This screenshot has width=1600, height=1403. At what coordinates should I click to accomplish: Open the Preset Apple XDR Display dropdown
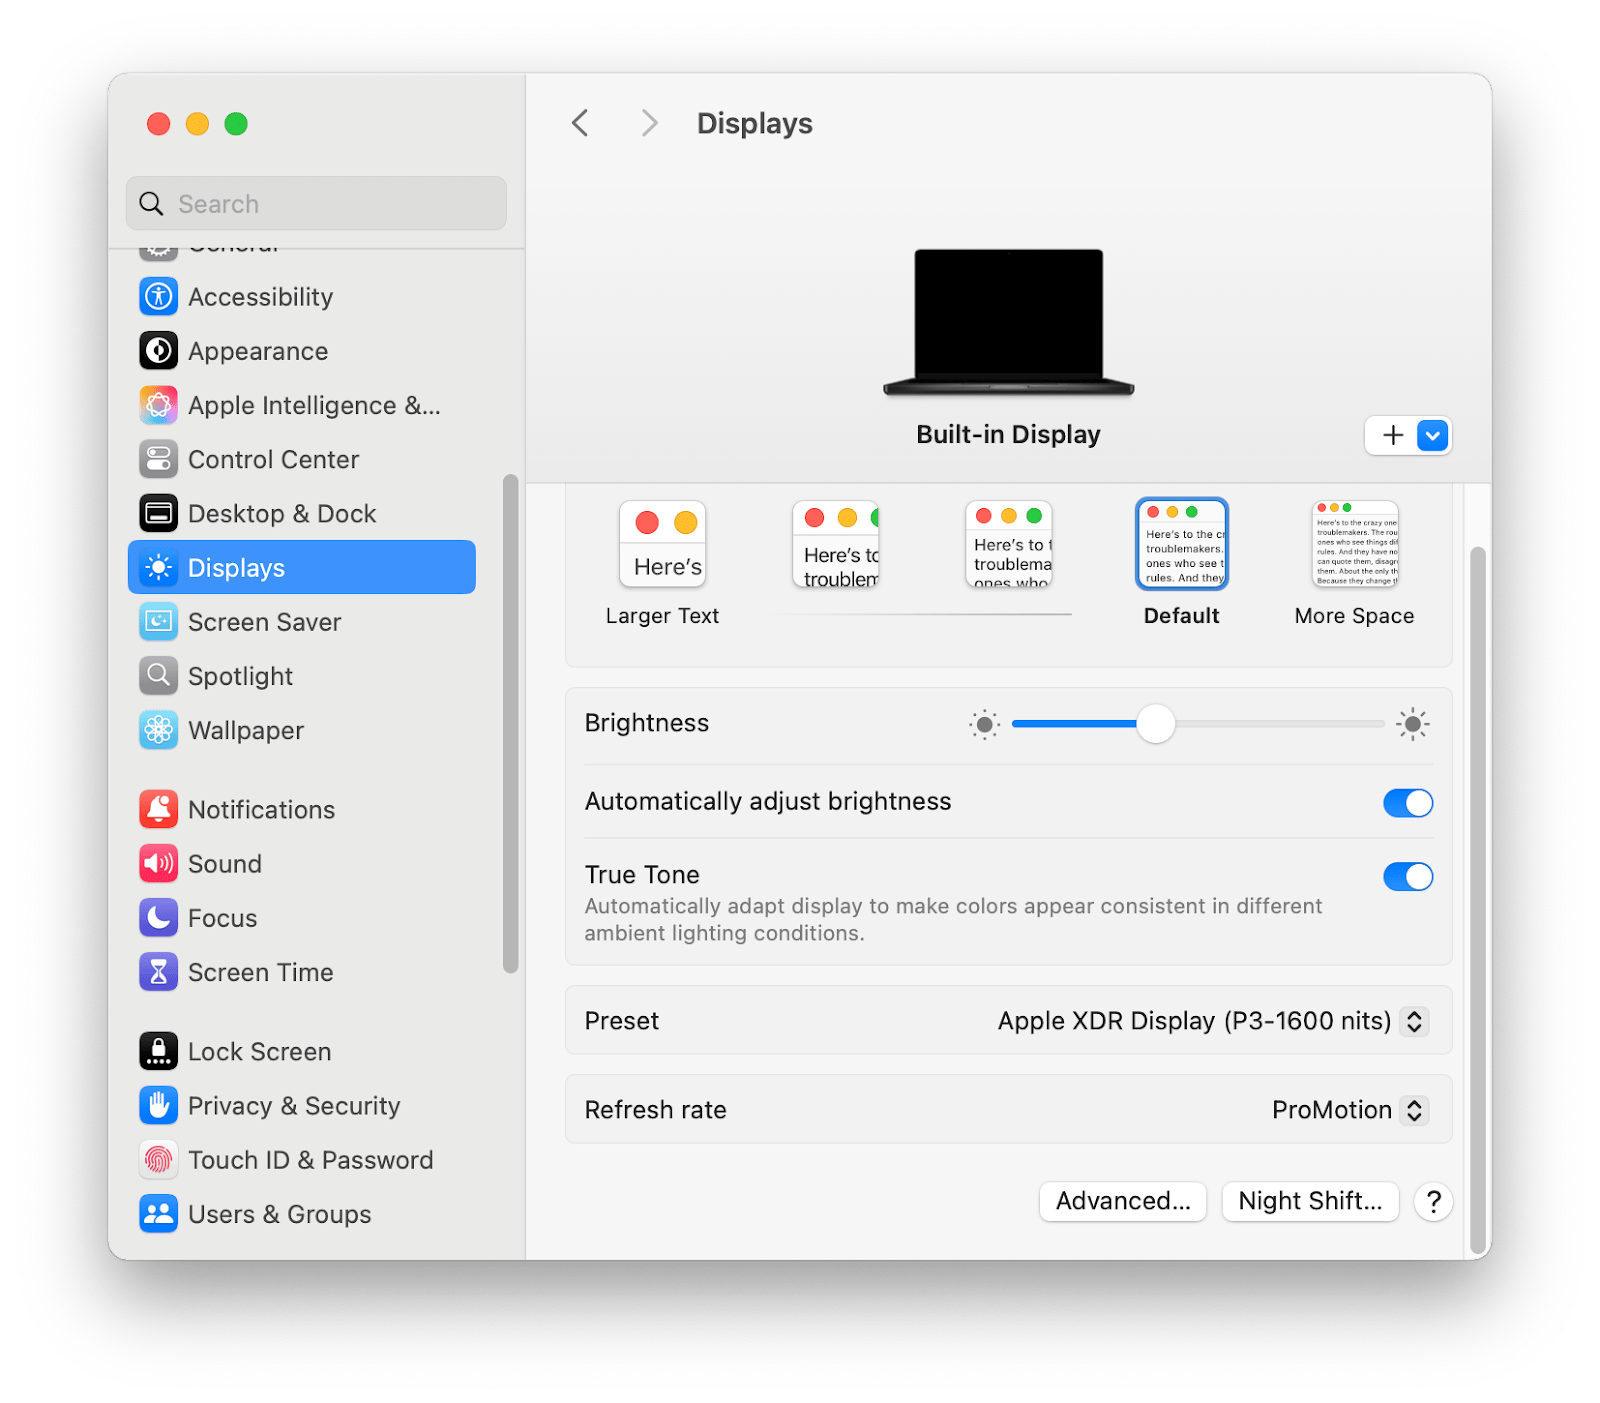[x=1212, y=1021]
